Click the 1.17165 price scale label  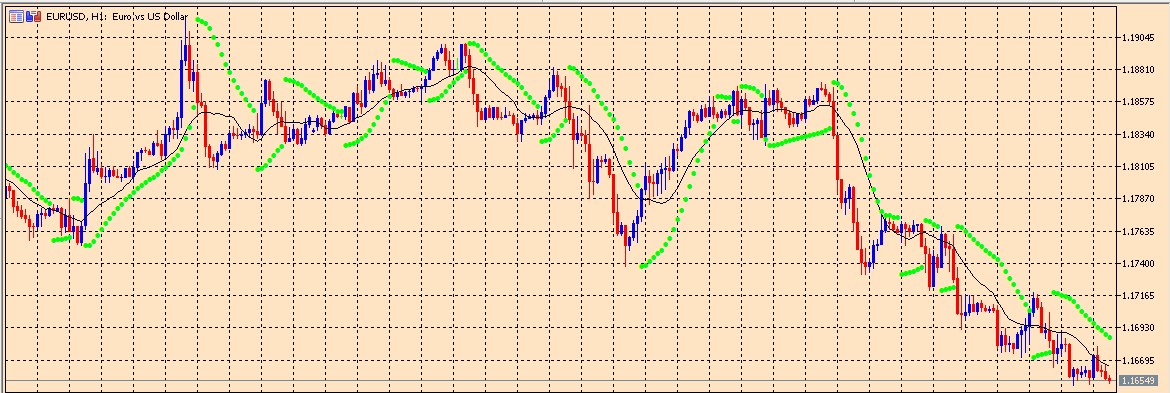tap(1139, 296)
